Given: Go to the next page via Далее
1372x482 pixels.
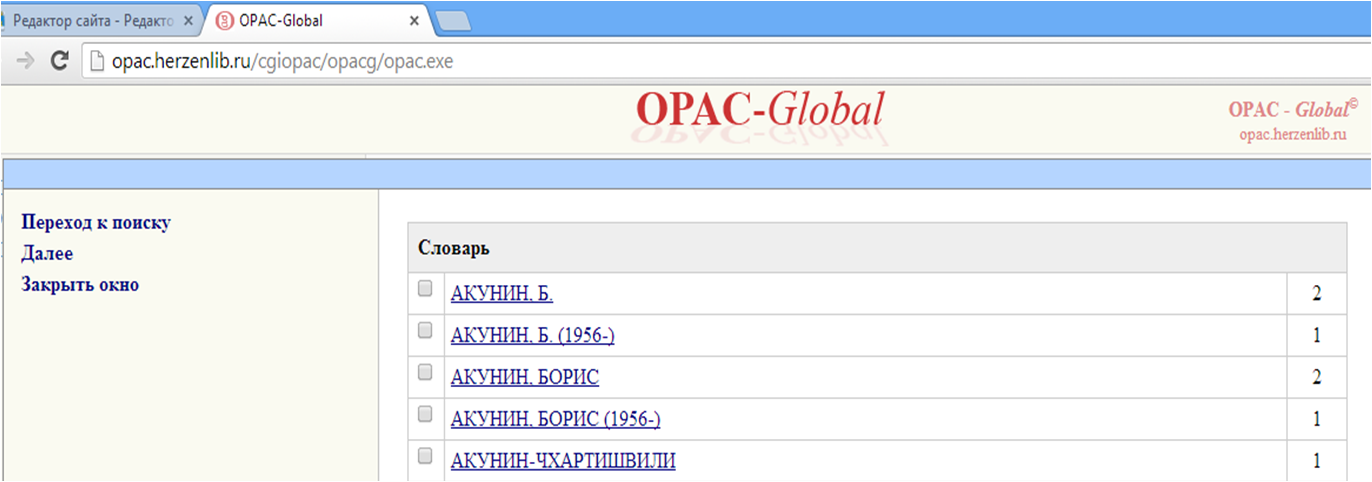Looking at the screenshot, I should pyautogui.click(x=47, y=254).
